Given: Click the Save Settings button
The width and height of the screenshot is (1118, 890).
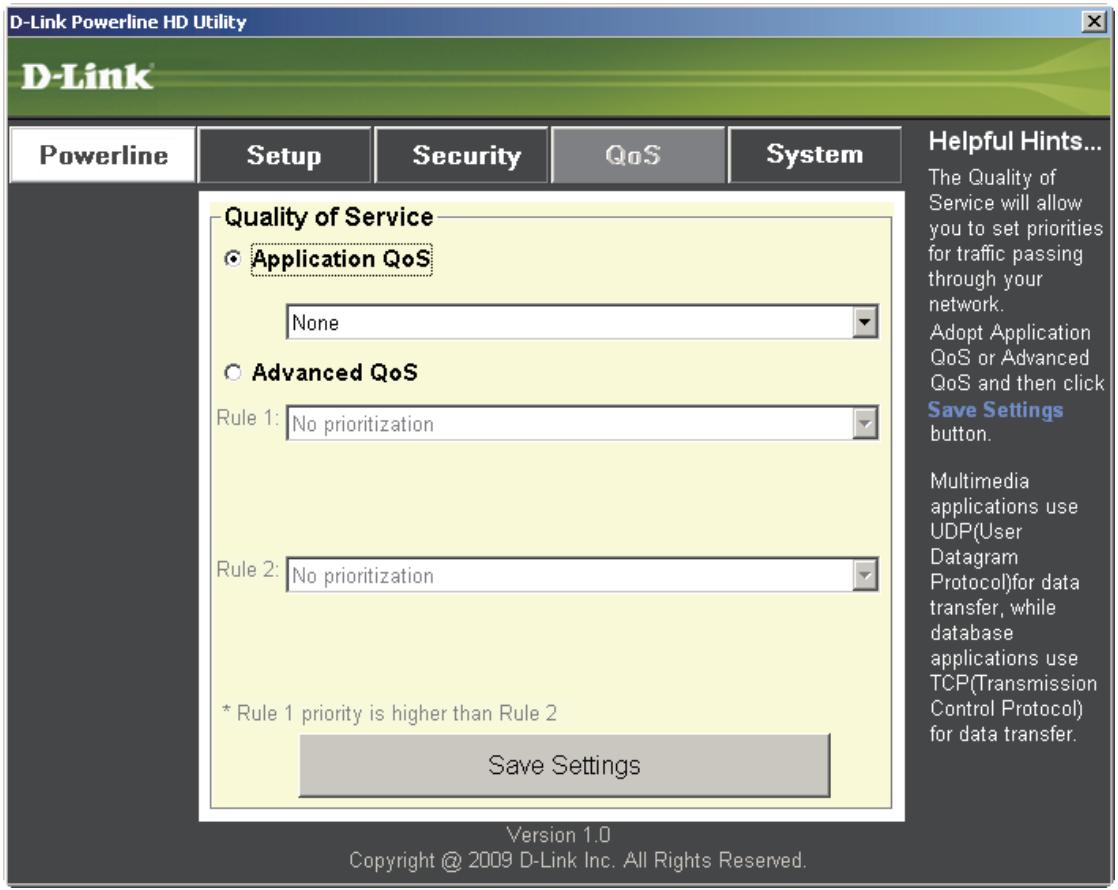Looking at the screenshot, I should 565,765.
